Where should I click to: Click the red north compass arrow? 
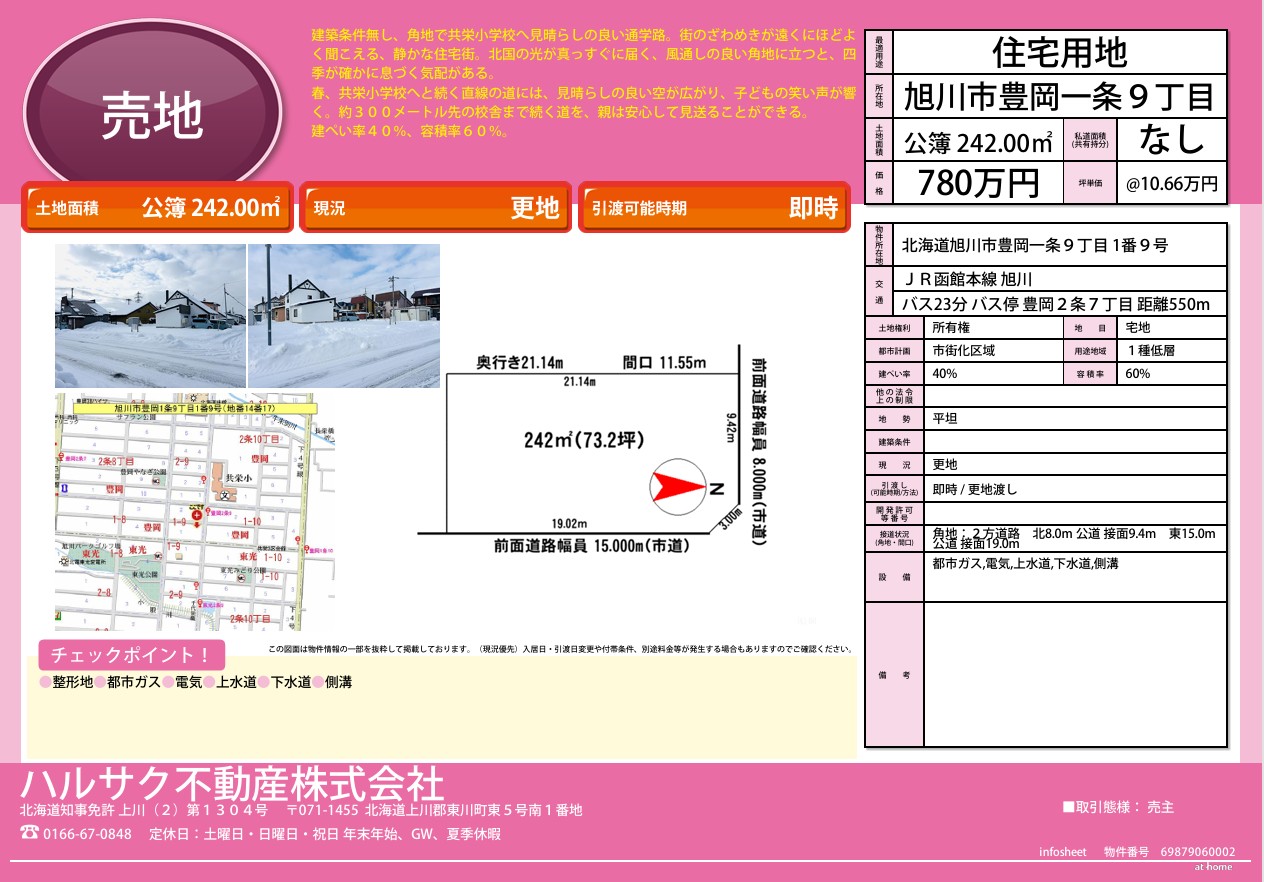(678, 487)
